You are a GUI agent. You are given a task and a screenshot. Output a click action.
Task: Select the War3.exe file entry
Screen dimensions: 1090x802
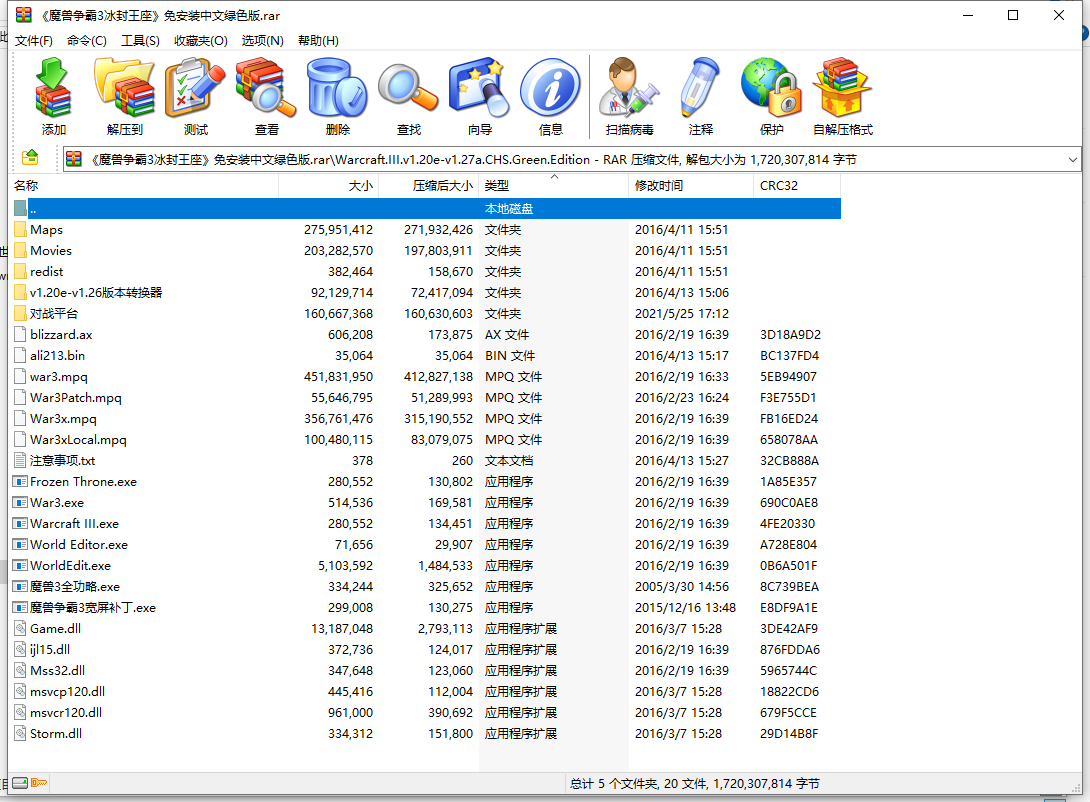[56, 503]
